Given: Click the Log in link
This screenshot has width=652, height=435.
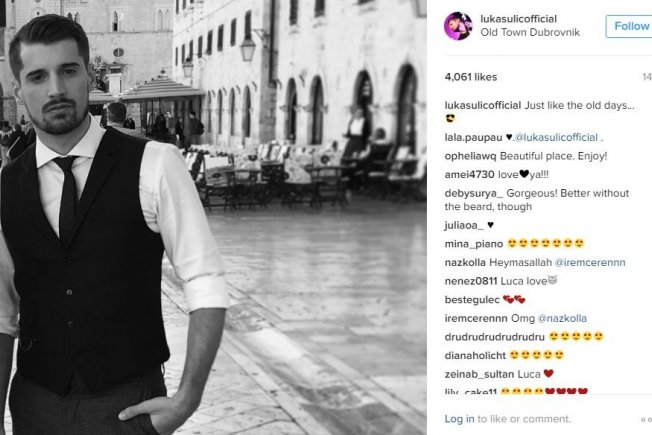Looking at the screenshot, I should pos(459,419).
